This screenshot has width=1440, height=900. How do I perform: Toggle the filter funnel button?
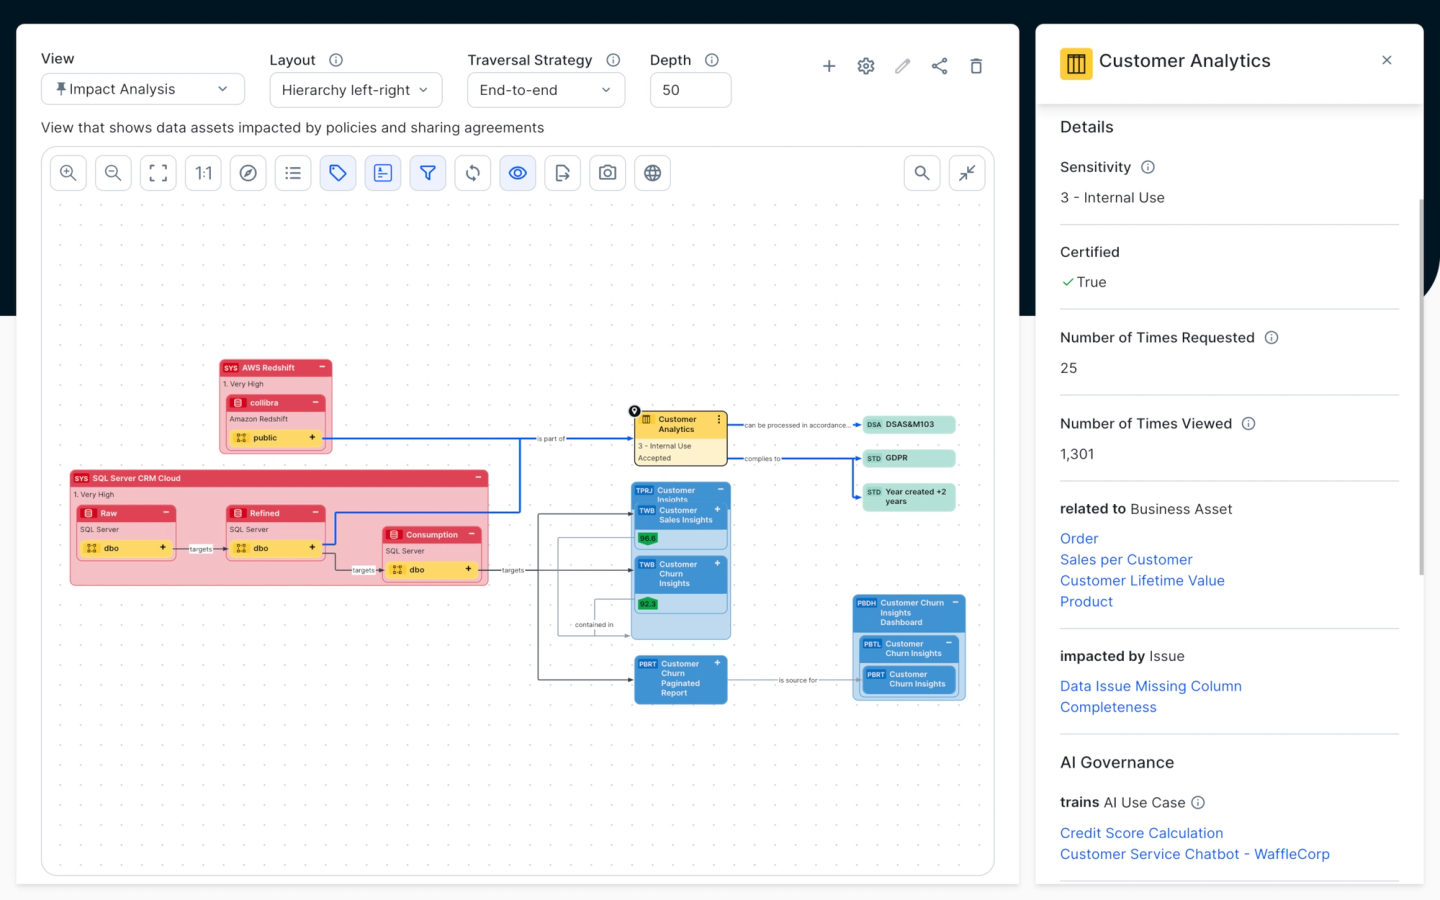(x=427, y=173)
